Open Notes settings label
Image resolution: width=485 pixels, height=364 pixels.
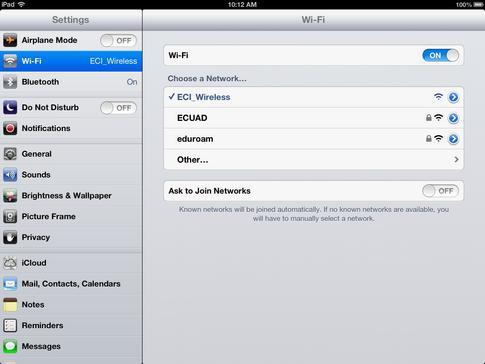click(x=33, y=305)
